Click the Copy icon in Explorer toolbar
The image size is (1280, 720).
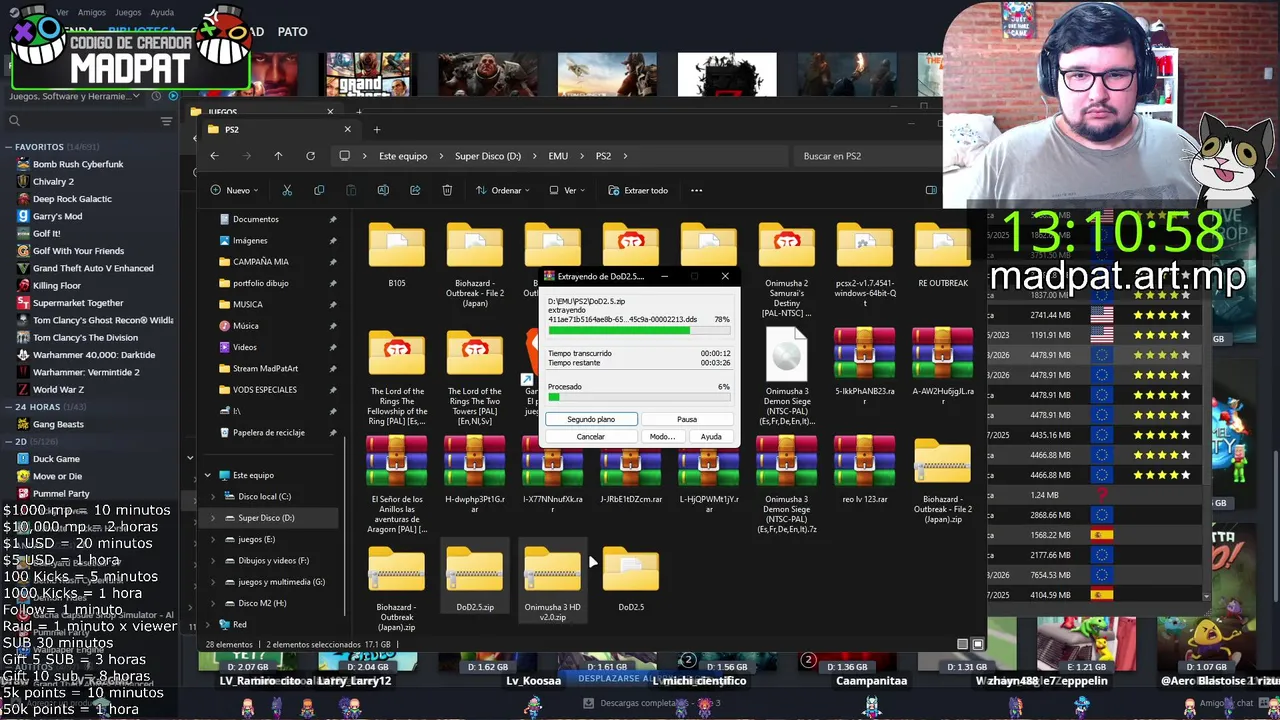[319, 190]
